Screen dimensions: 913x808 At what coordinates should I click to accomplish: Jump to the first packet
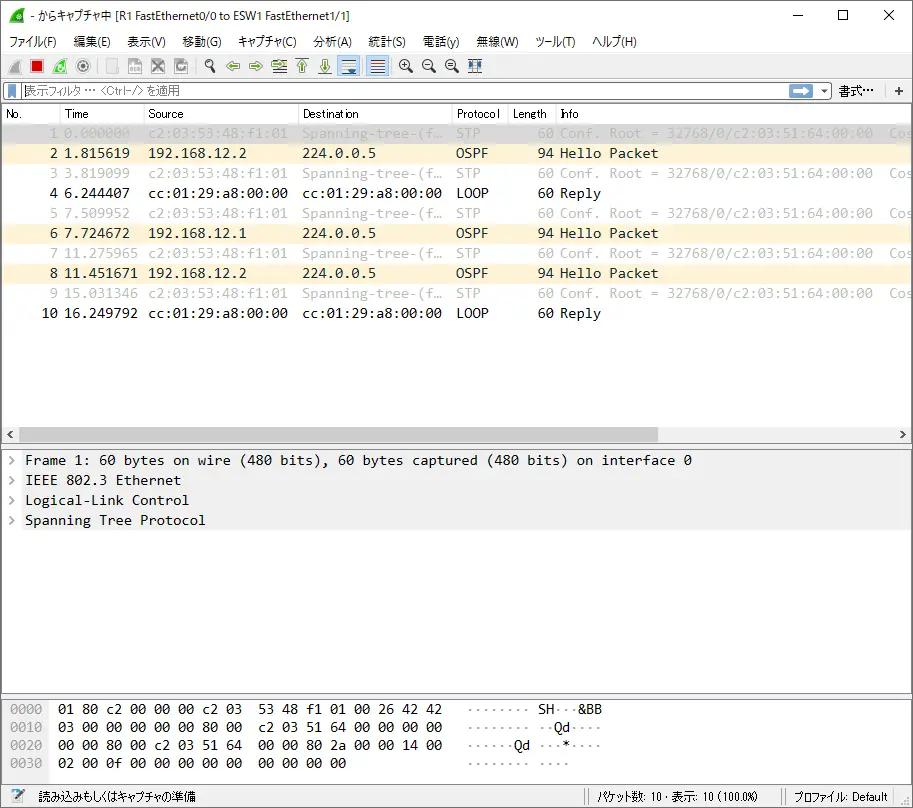[x=302, y=66]
